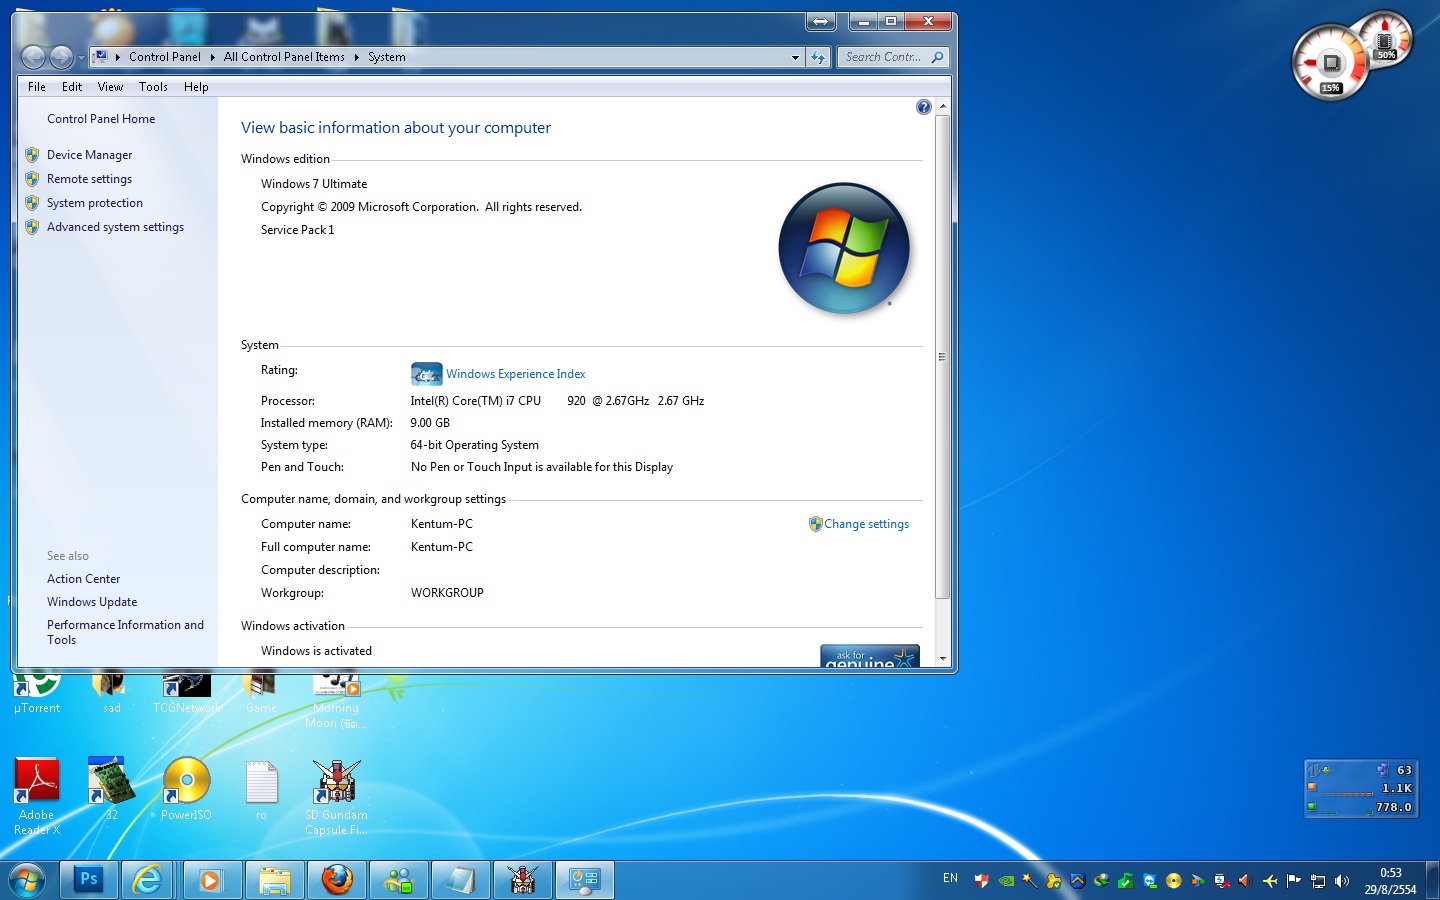The height and width of the screenshot is (900, 1440).
Task: Open Windows Update link
Action: coord(92,602)
